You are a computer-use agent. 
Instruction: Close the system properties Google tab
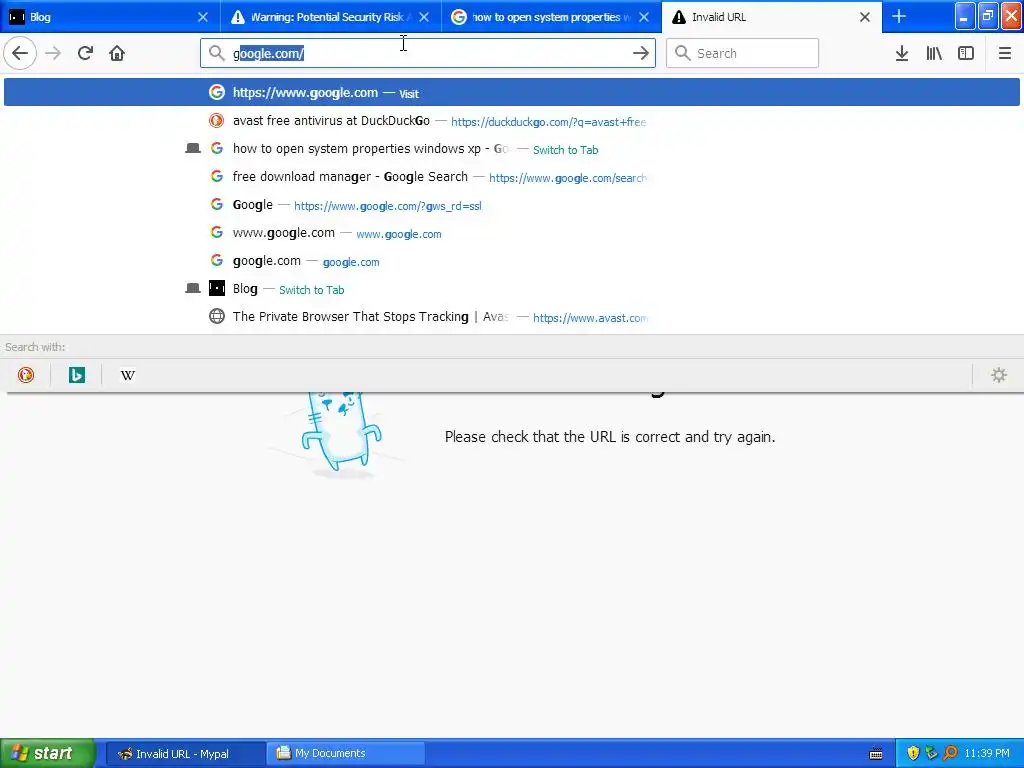(x=644, y=17)
